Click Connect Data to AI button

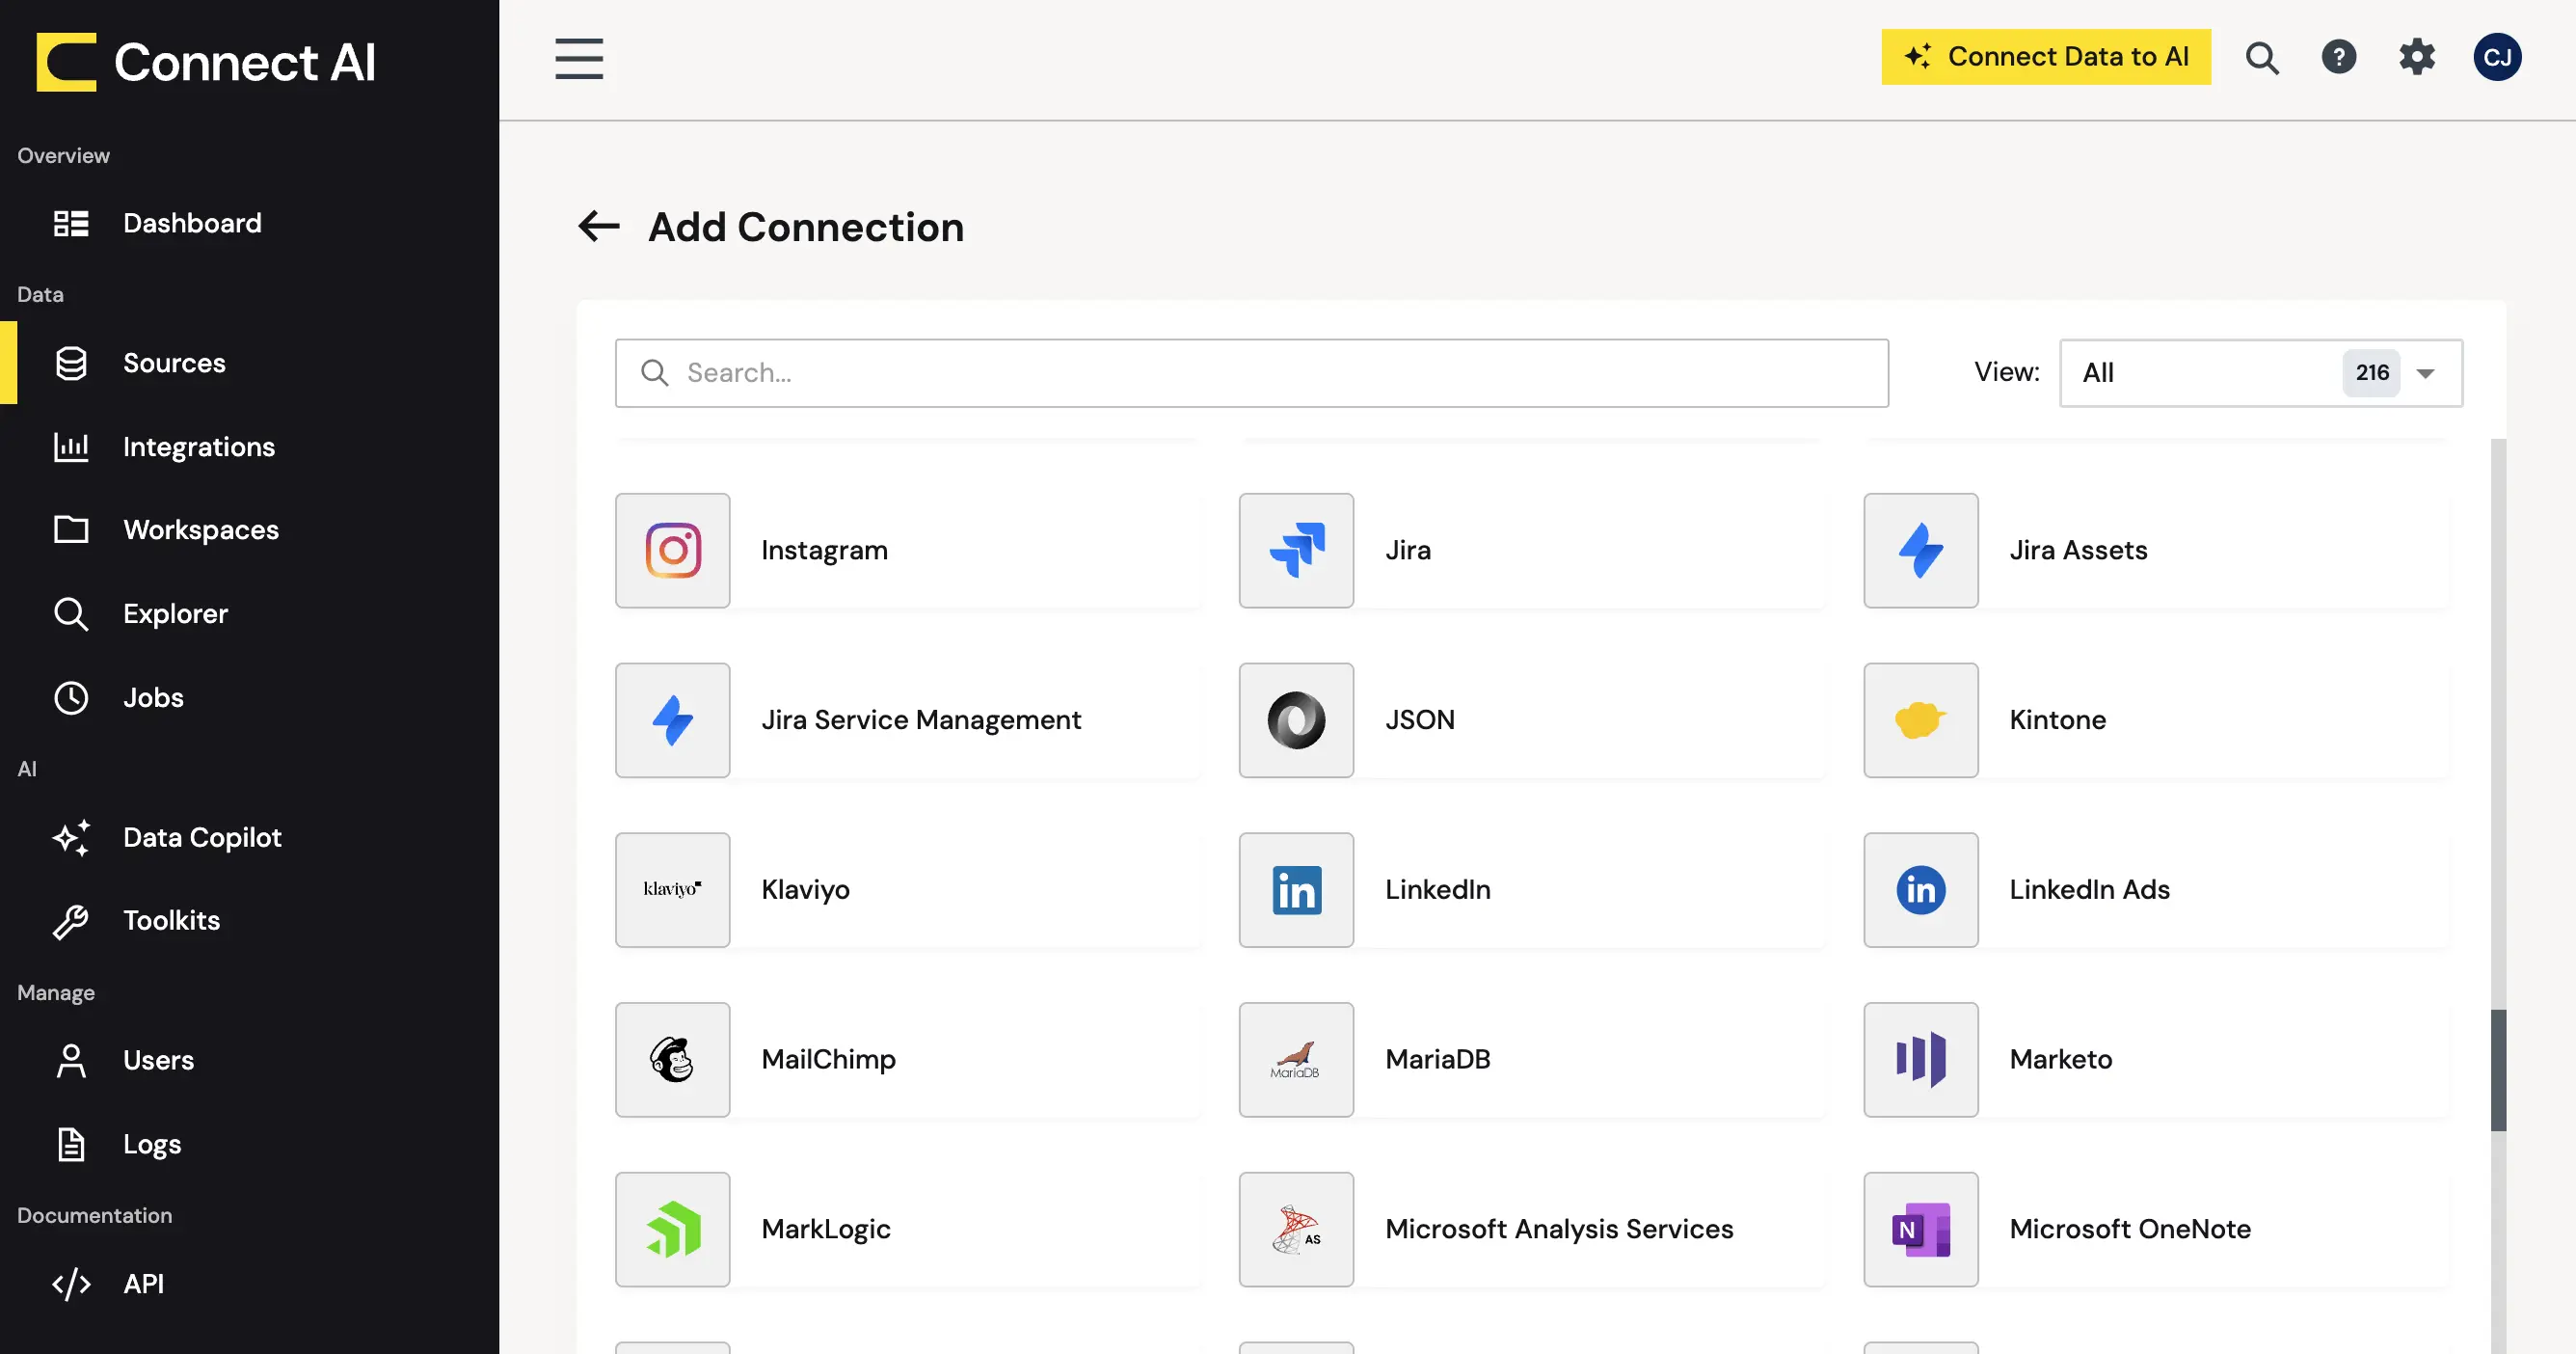pyautogui.click(x=2046, y=57)
